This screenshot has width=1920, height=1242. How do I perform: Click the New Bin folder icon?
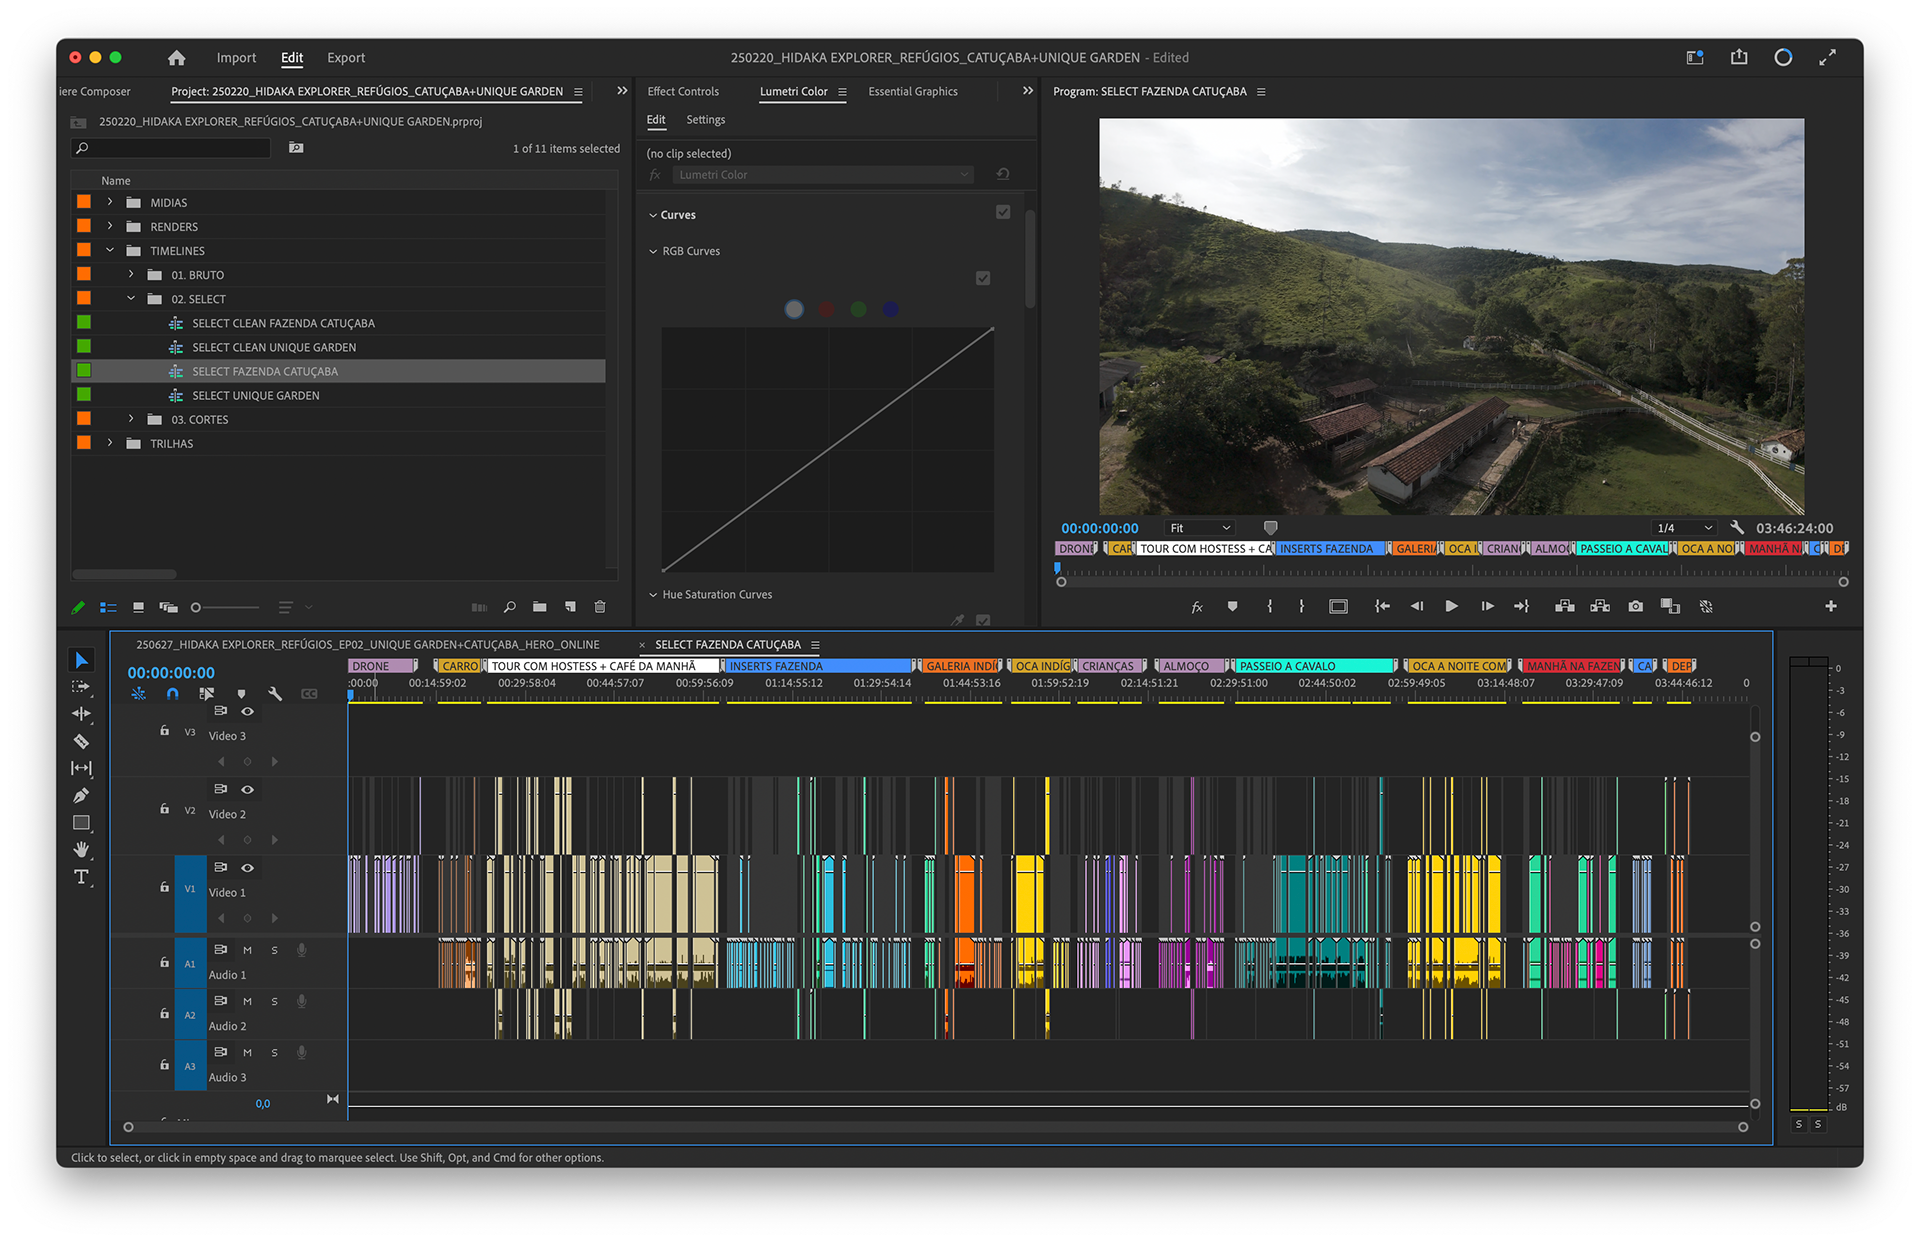(540, 607)
